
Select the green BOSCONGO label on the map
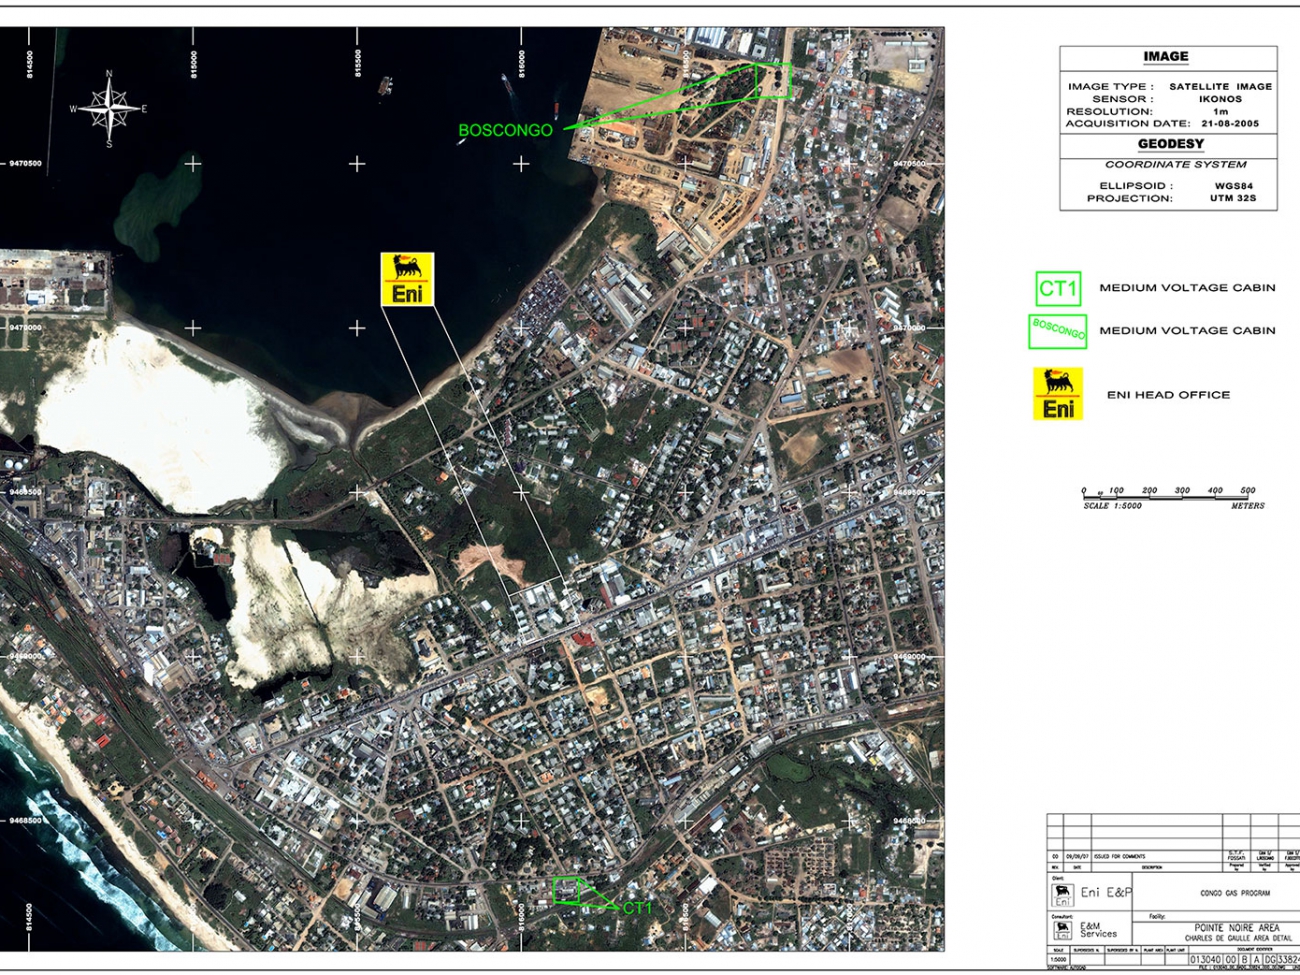pos(505,130)
